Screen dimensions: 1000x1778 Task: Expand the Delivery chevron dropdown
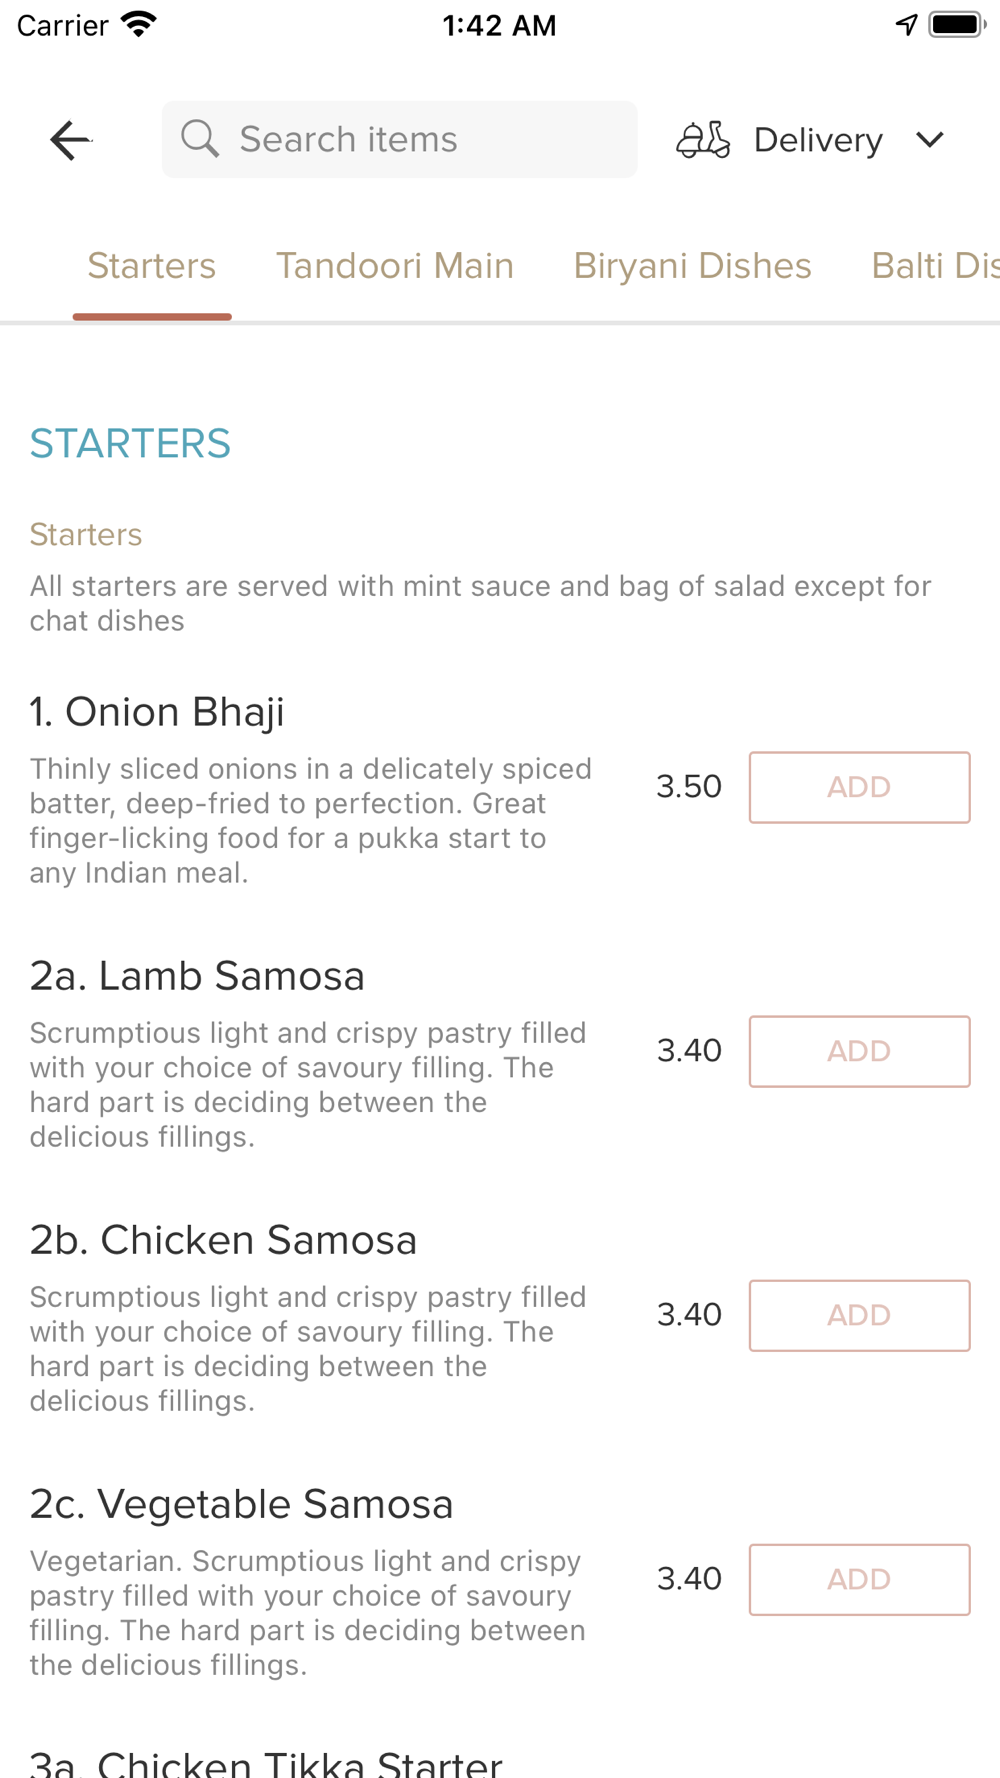930,140
